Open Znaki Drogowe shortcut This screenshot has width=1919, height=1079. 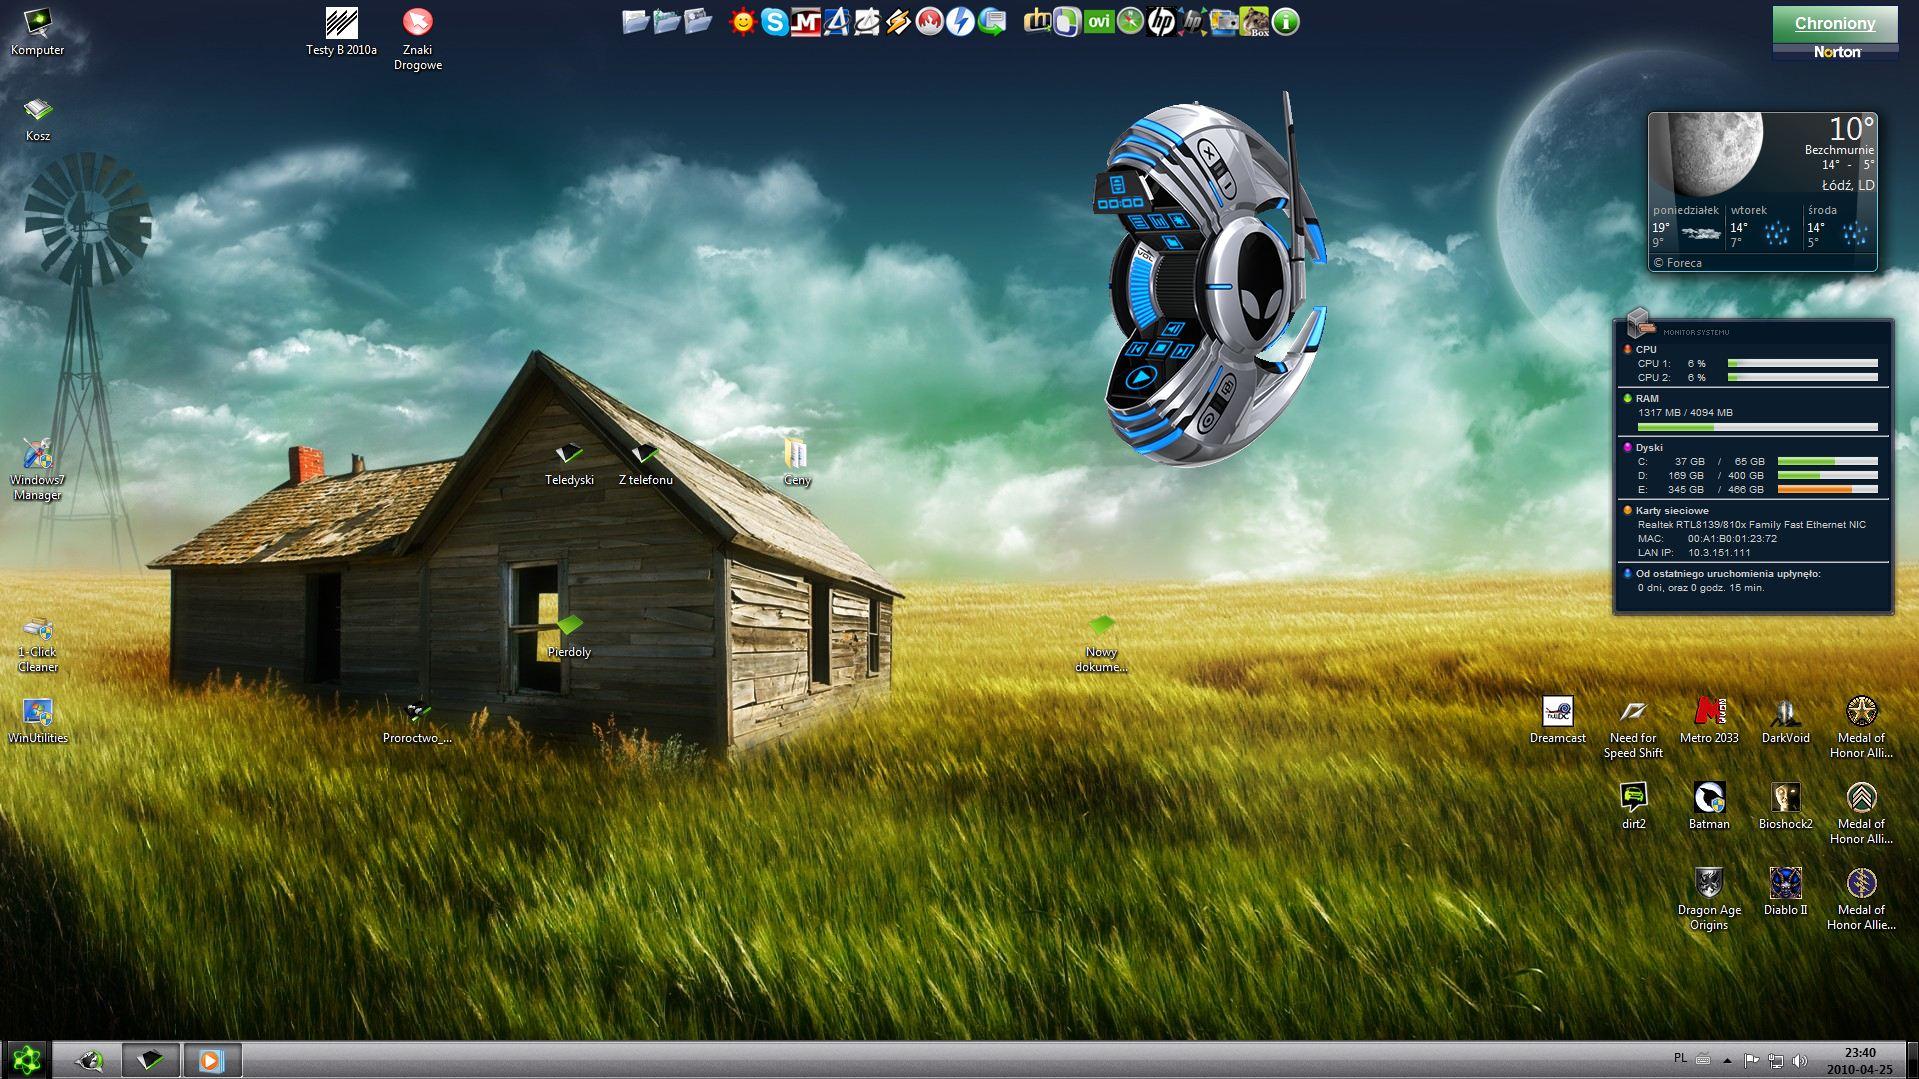pyautogui.click(x=417, y=39)
